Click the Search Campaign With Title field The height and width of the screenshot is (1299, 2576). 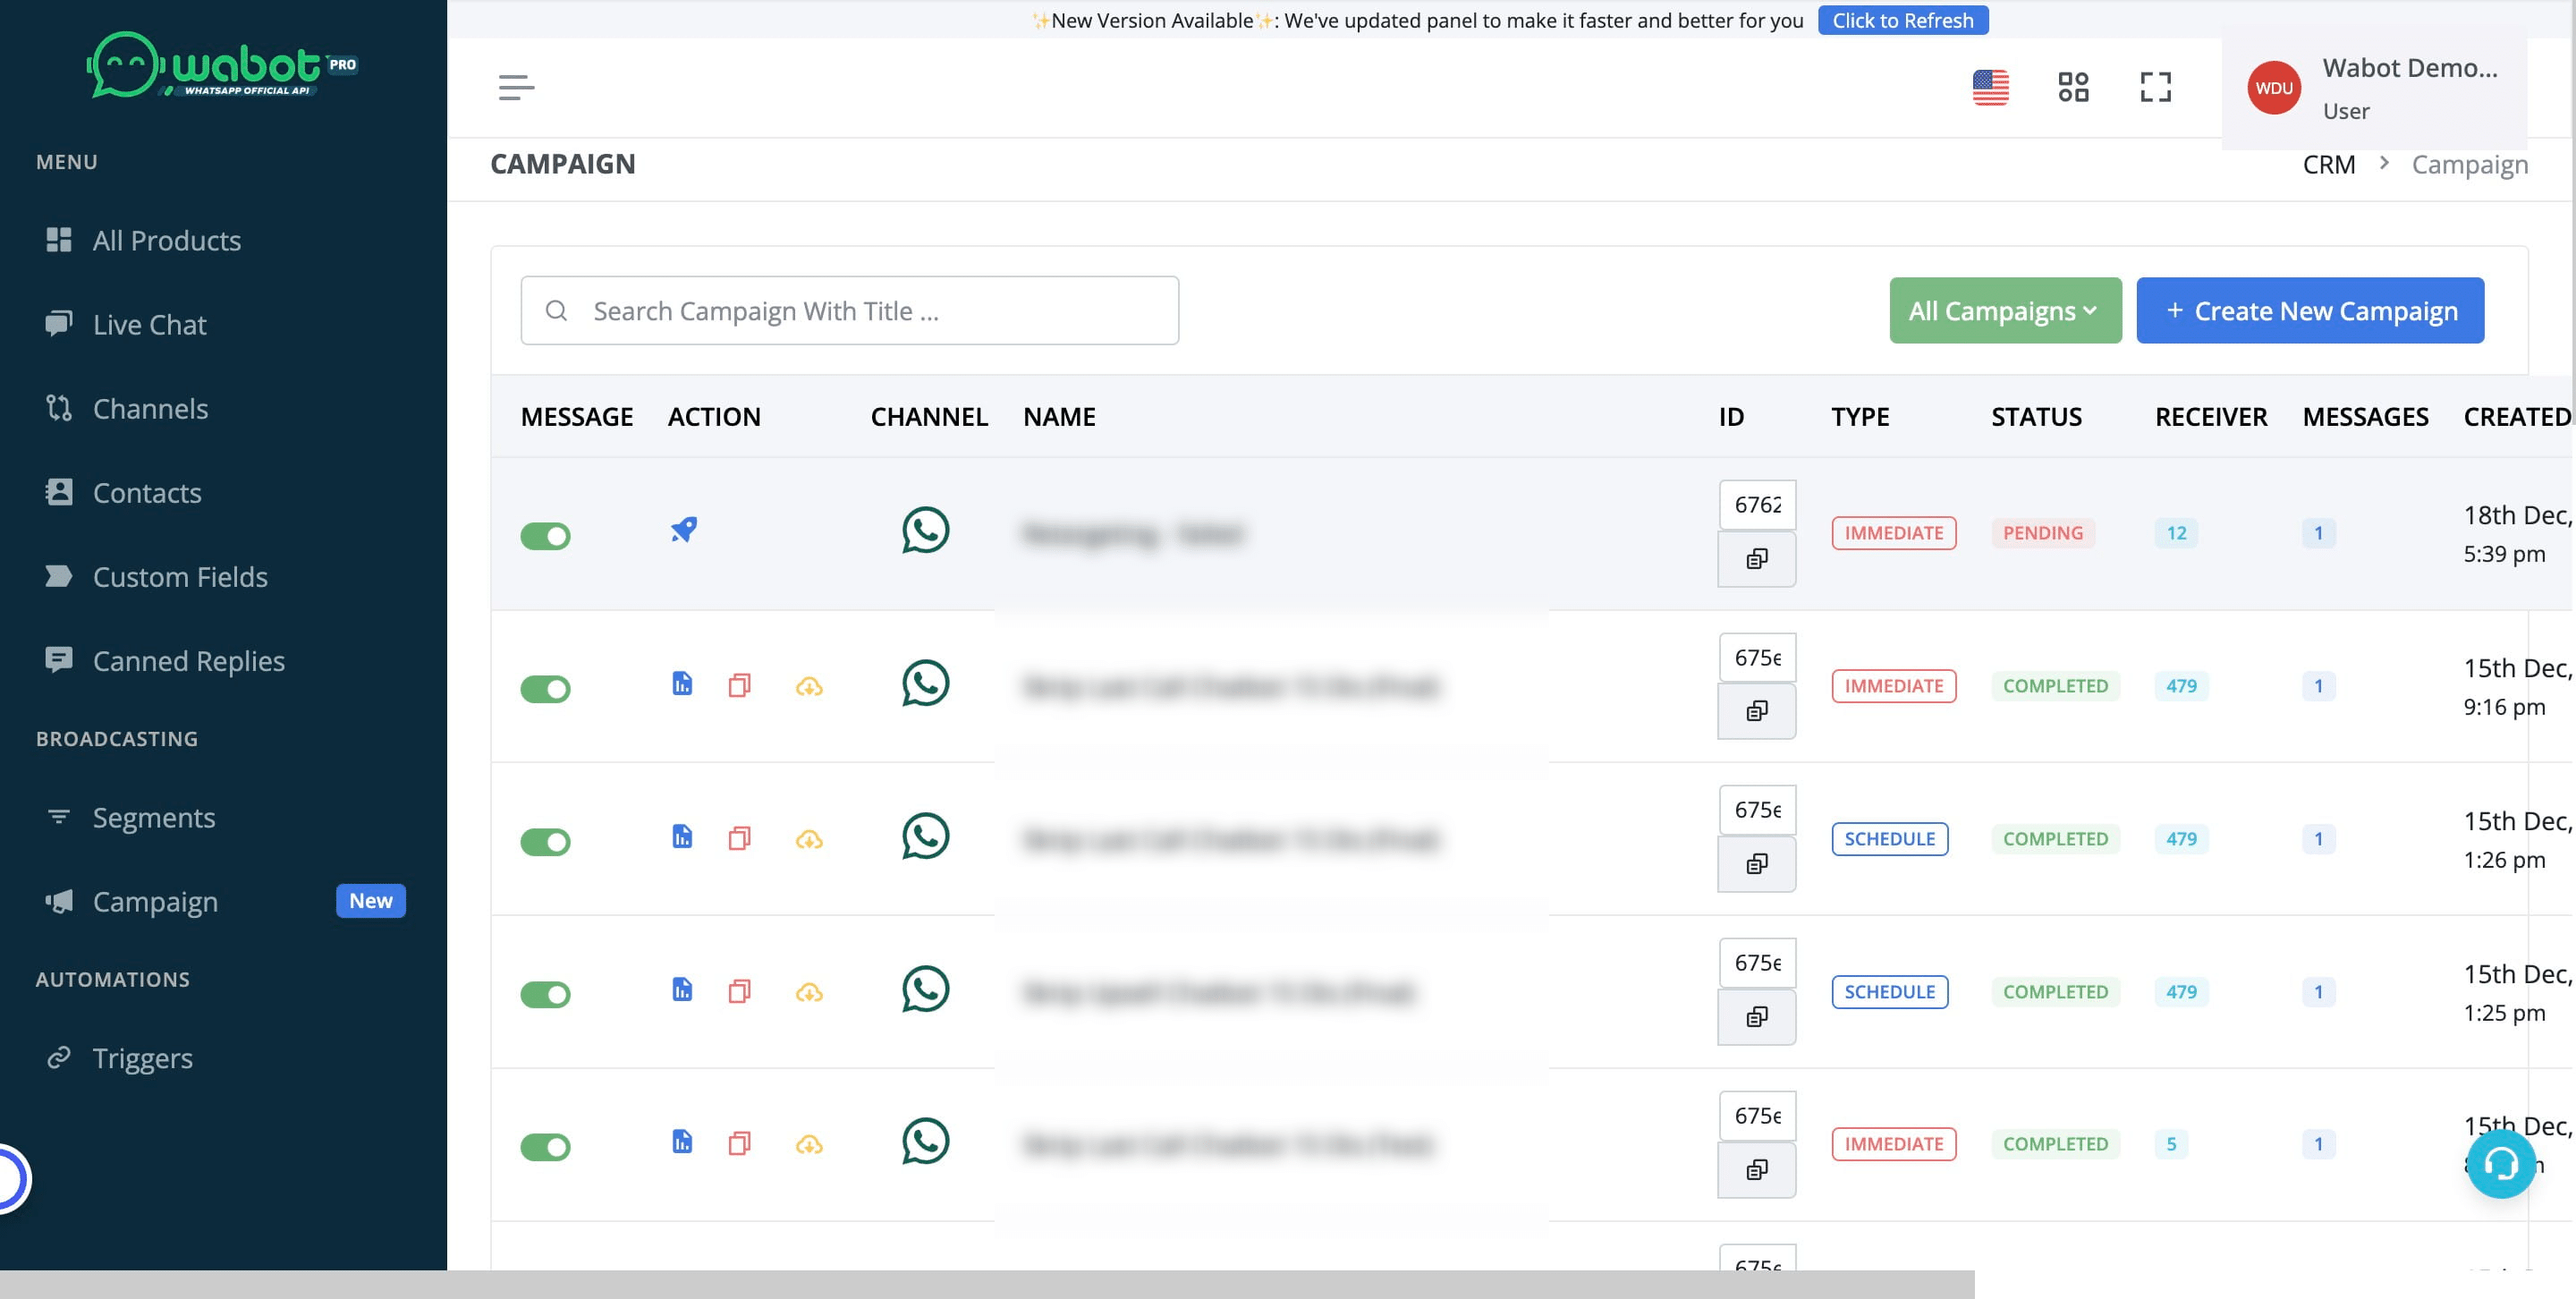click(850, 311)
